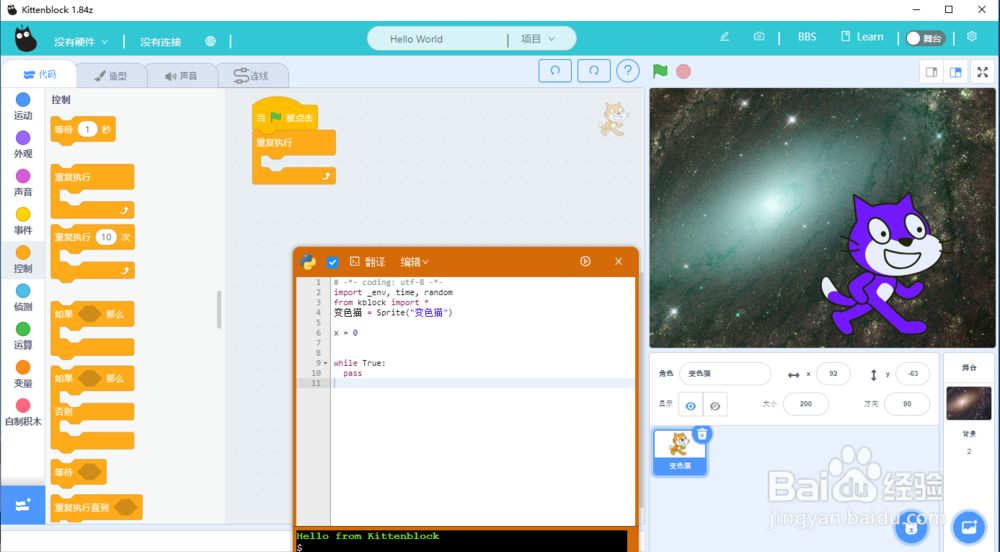Click the x coordinate field 92
Image resolution: width=1000 pixels, height=552 pixels.
click(833, 374)
